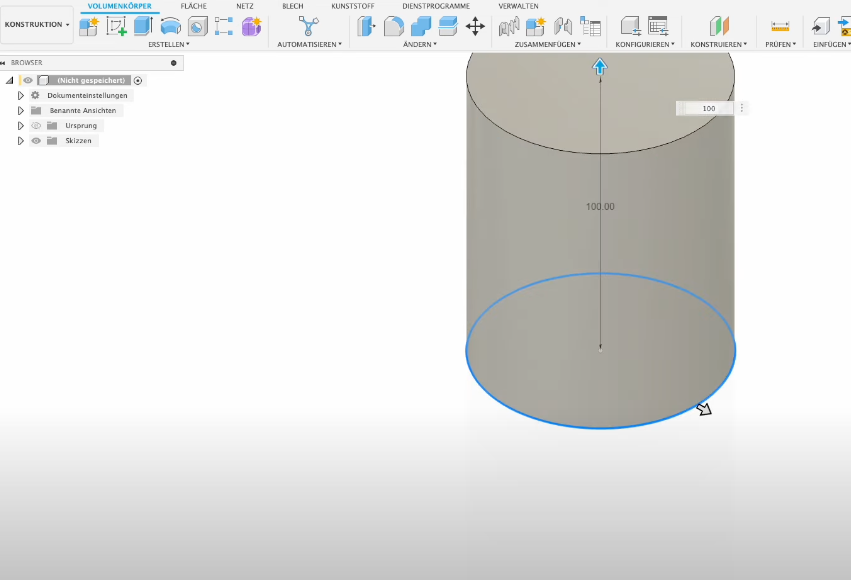Select the Move/Copy four-arrow icon
The width and height of the screenshot is (851, 580).
(476, 27)
